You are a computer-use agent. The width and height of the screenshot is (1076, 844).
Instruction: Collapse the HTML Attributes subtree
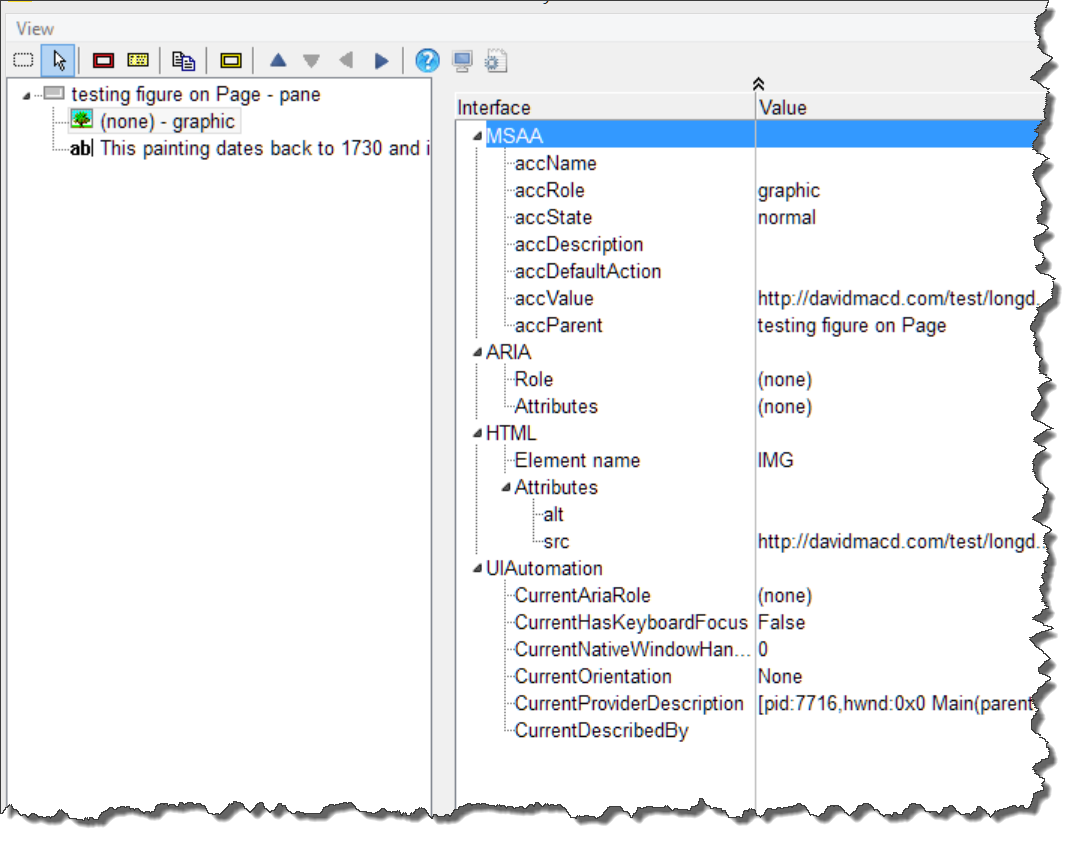click(x=505, y=488)
